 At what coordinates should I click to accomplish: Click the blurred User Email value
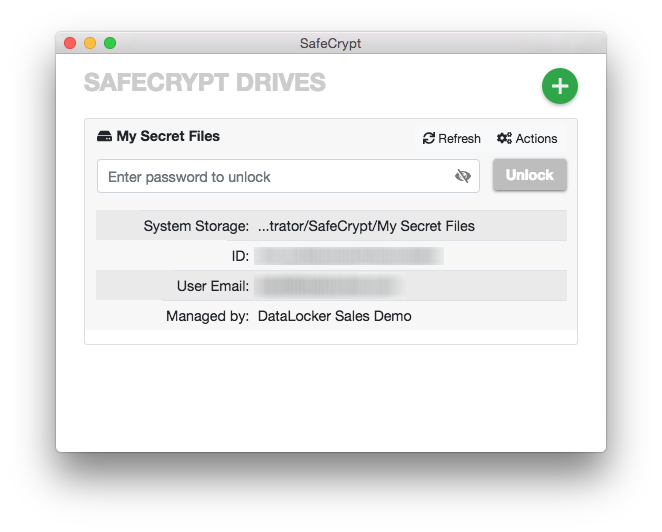point(329,286)
